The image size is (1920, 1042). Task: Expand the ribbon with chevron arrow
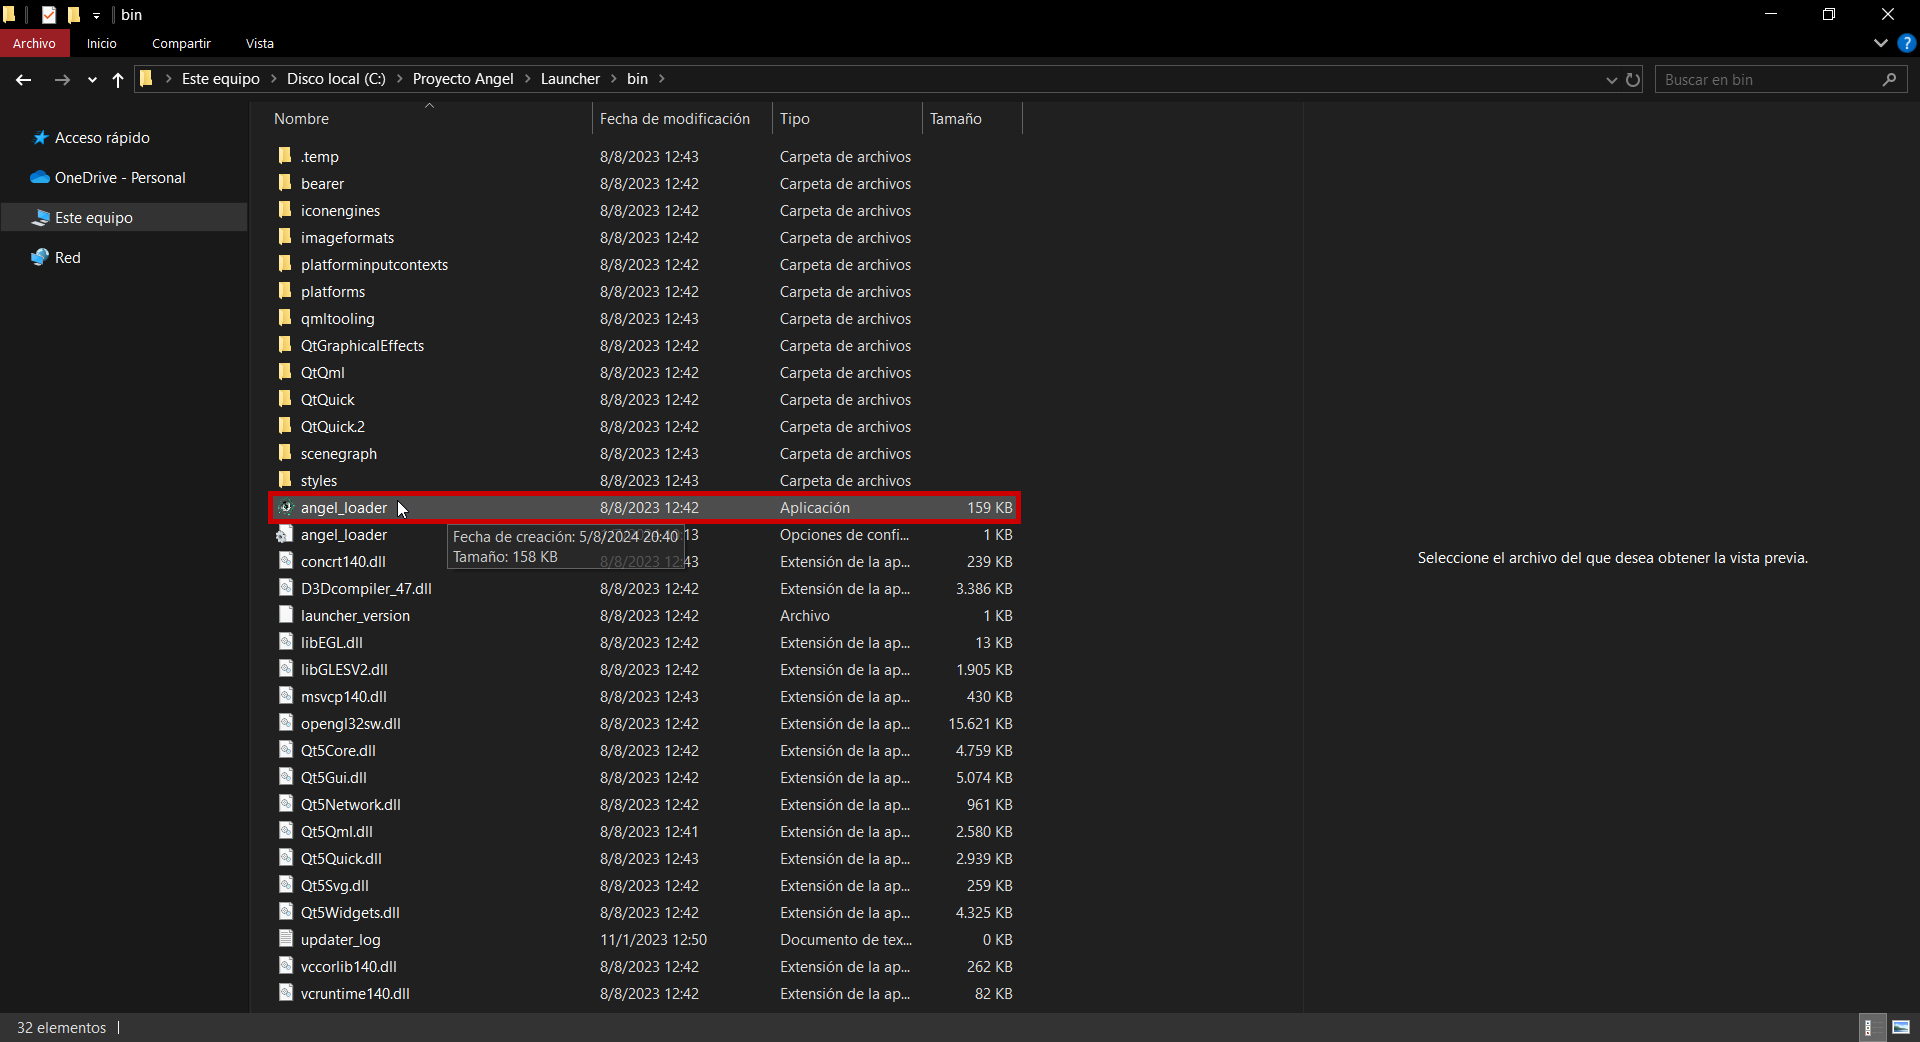(x=1880, y=43)
